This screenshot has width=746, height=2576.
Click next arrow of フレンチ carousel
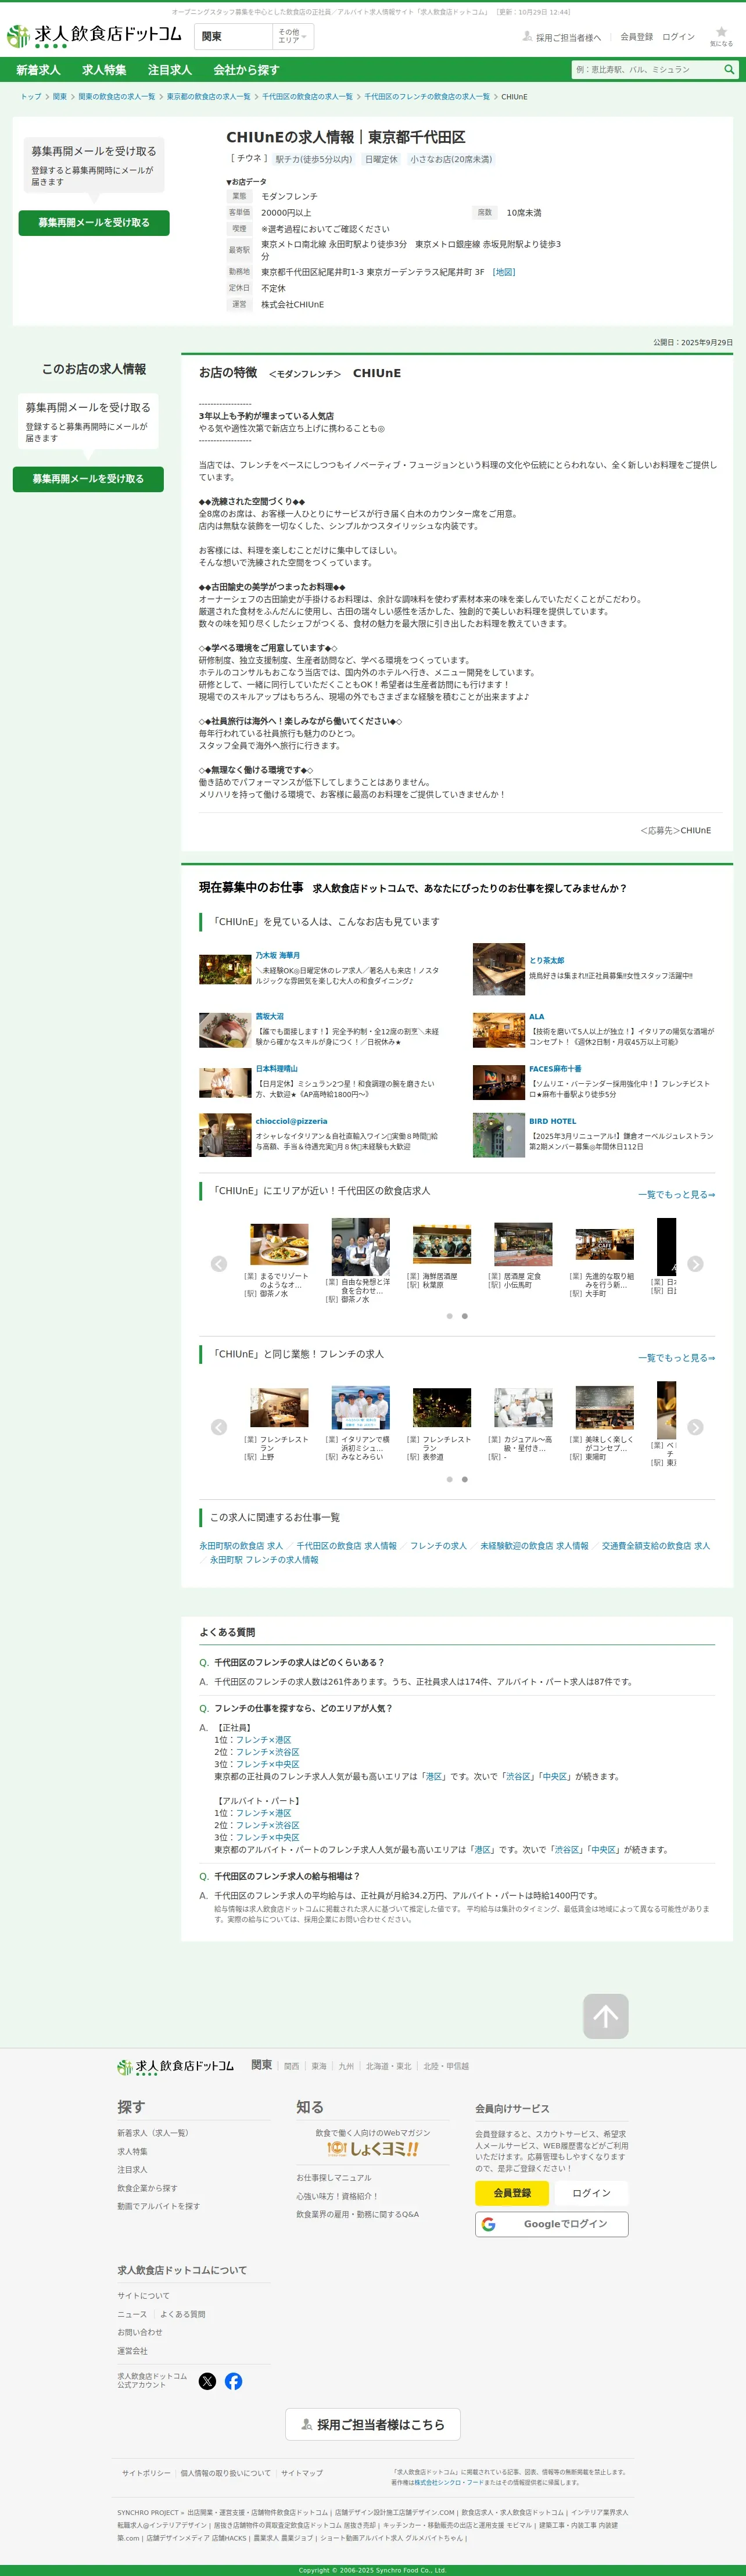tap(695, 1427)
